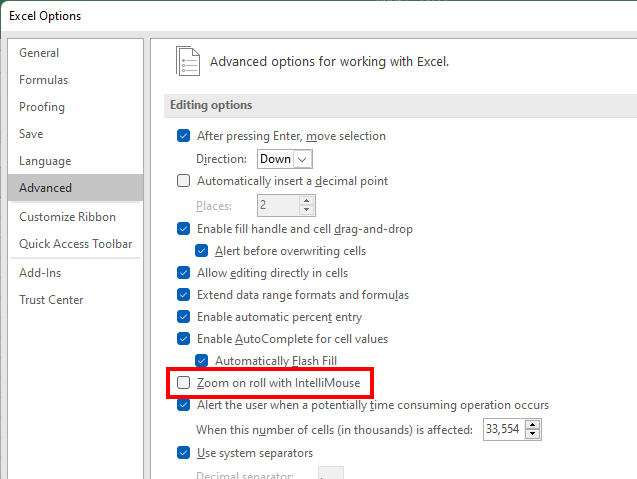
Task: Enable Zoom on roll with IntelliMouse
Action: pos(184,383)
